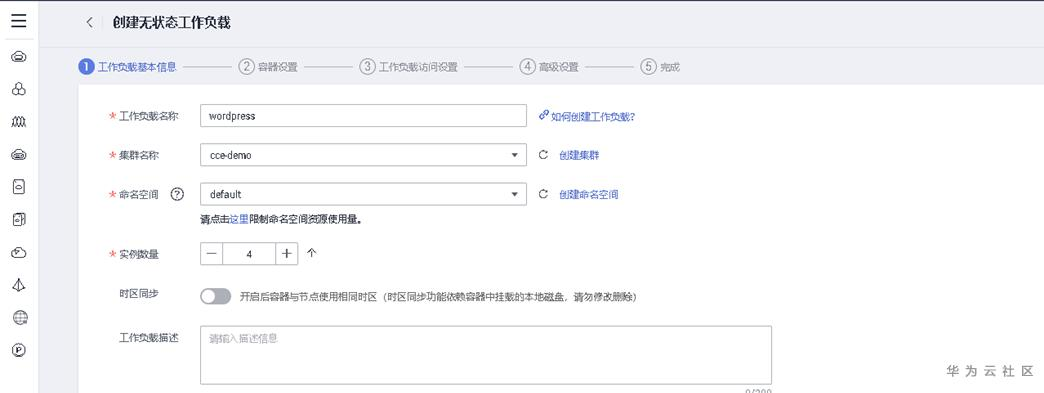
Task: Toggle the time zone synchronization switch
Action: coord(216,296)
